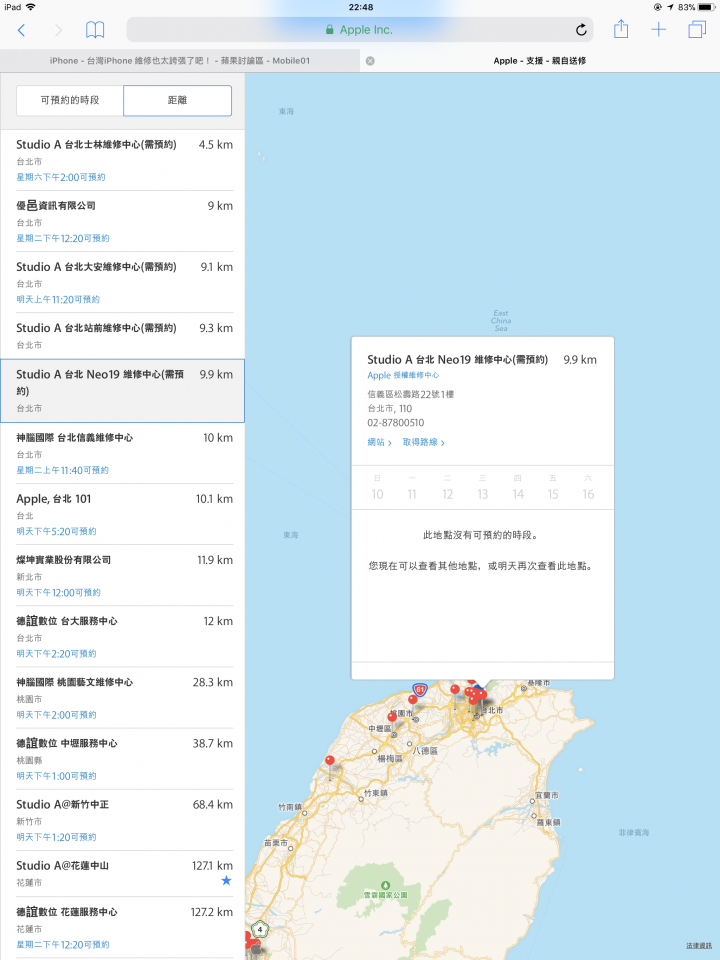Open 明天下午2:20可預約 time slot link
Image resolution: width=720 pixels, height=960 pixels.
click(56, 654)
